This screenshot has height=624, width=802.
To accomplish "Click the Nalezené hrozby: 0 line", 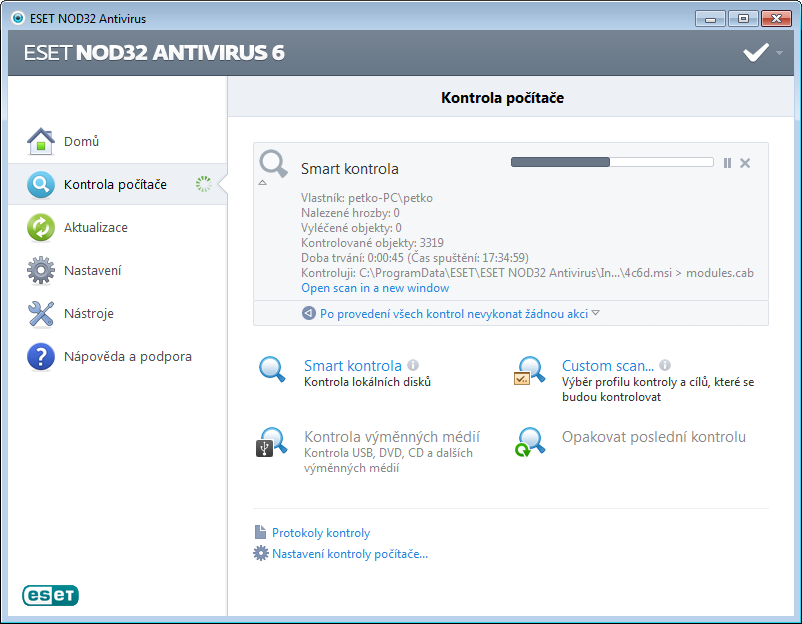I will [x=350, y=213].
